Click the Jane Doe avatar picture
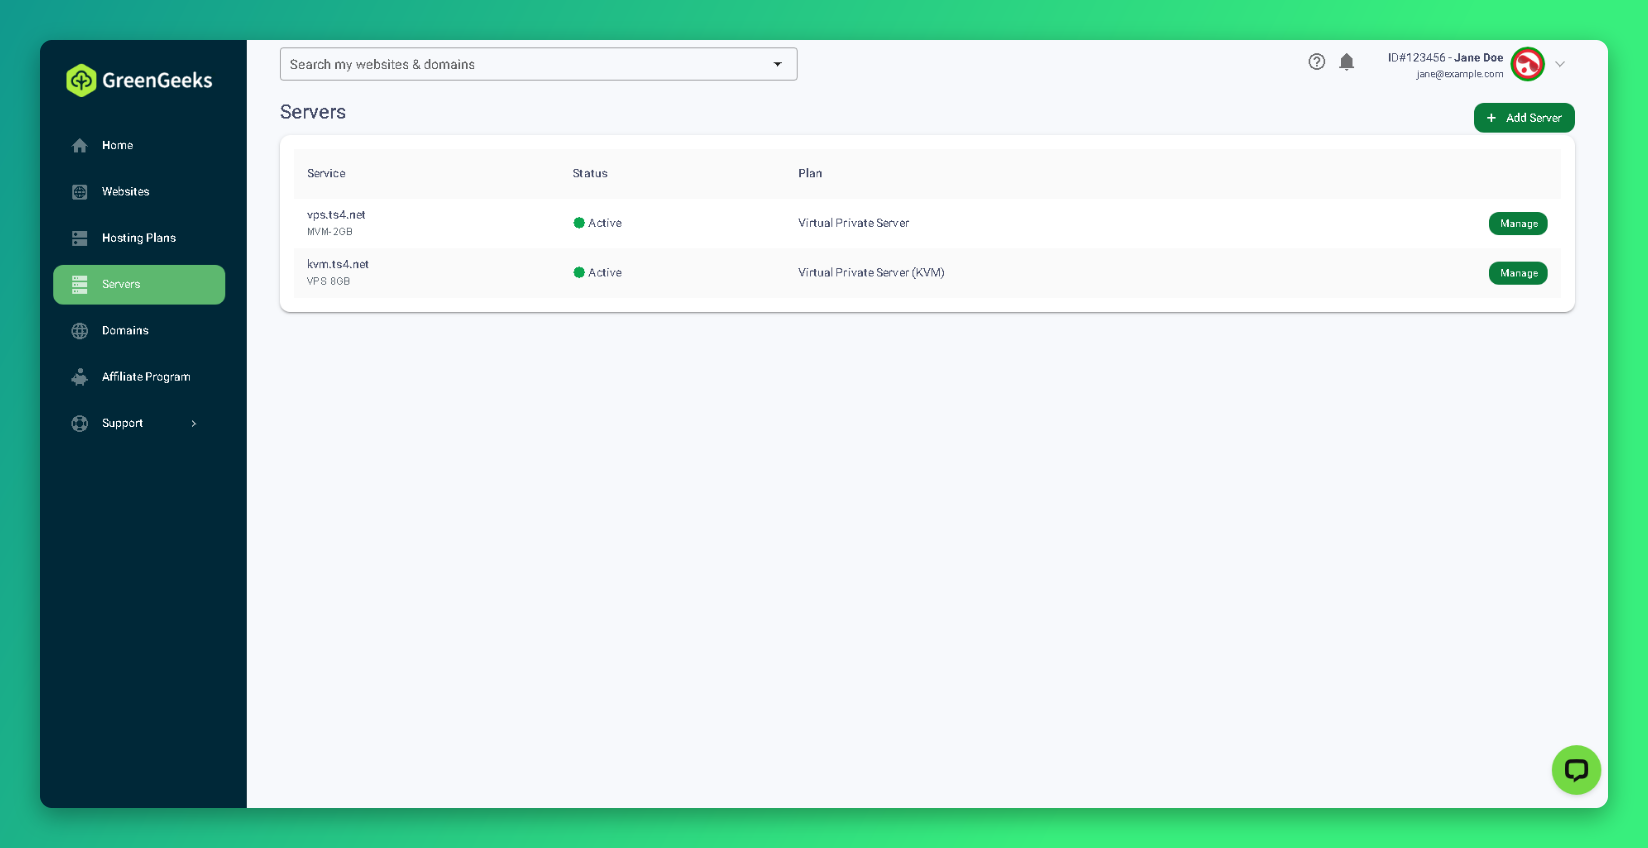The height and width of the screenshot is (848, 1648). 1528,64
